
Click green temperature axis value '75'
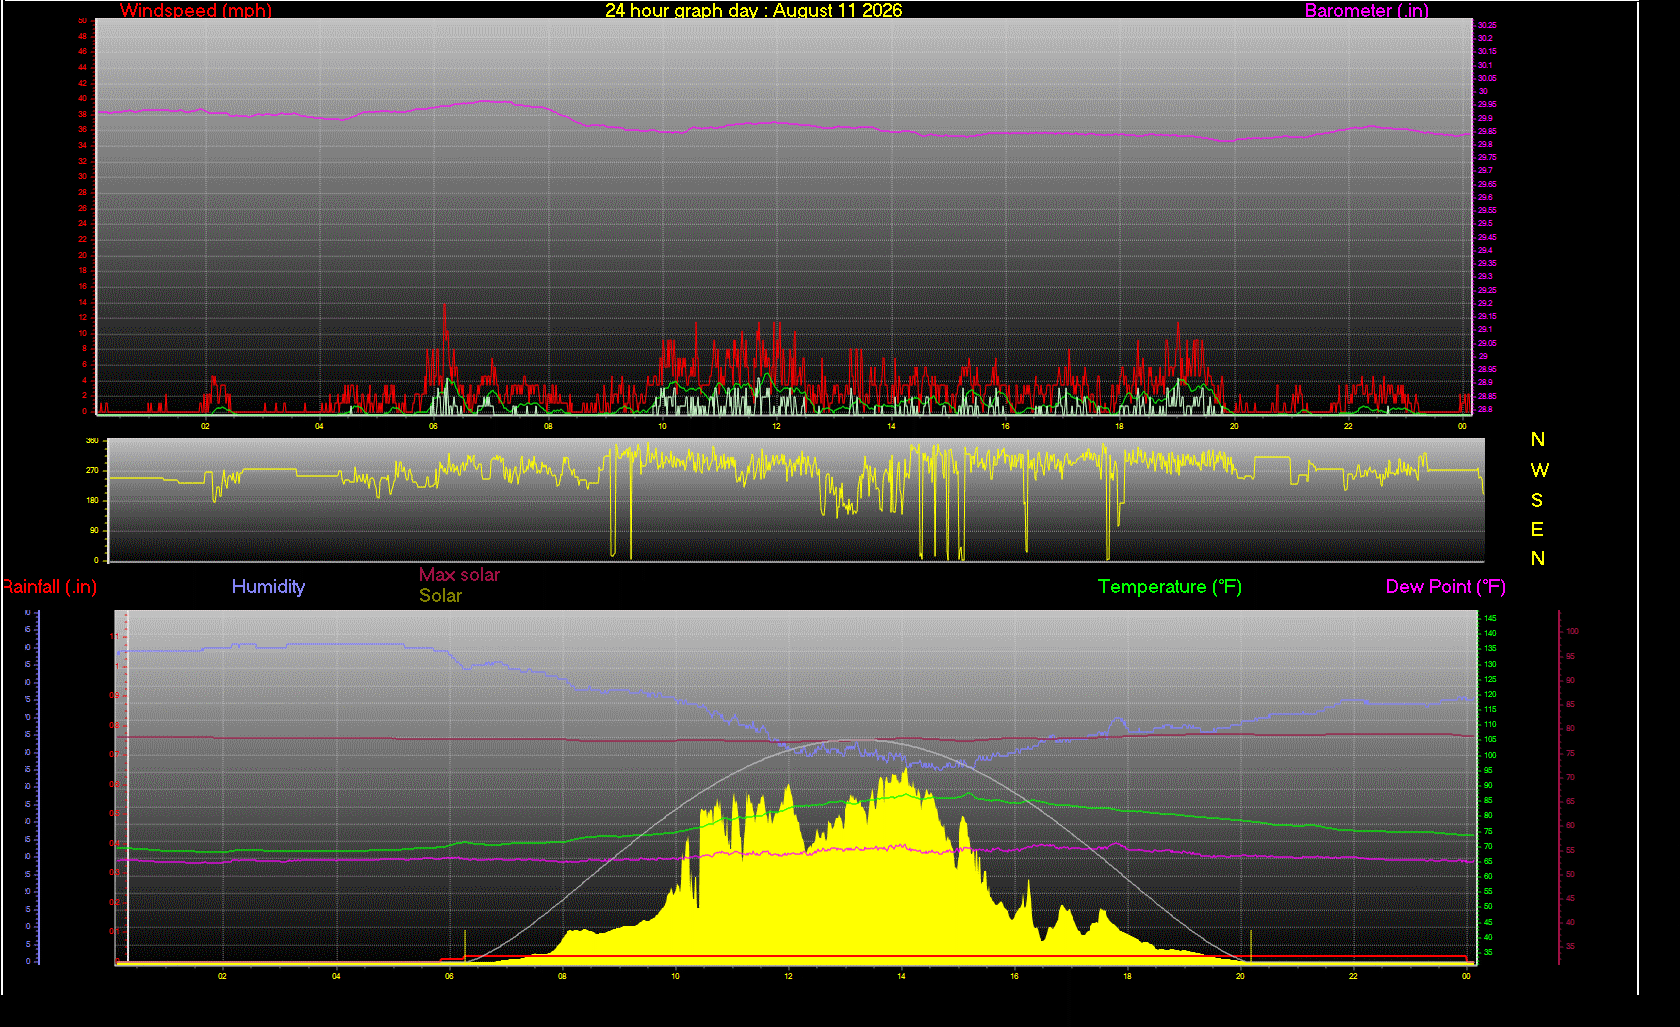click(1488, 831)
